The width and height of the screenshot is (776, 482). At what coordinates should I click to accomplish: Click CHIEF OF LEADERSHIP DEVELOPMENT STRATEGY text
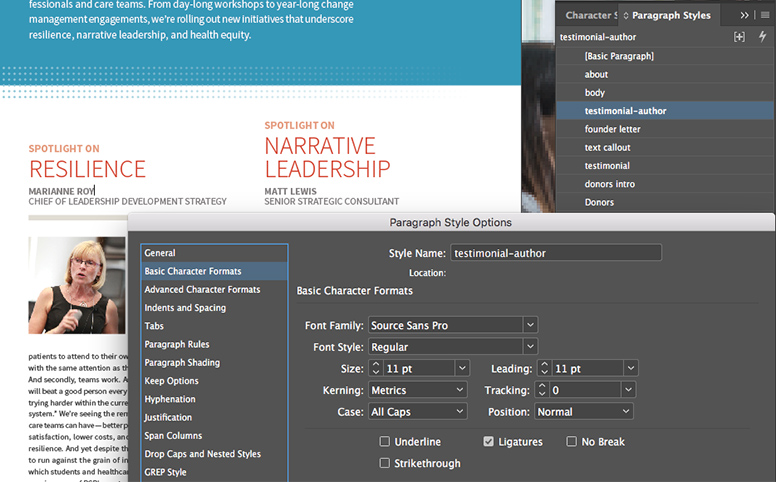coord(128,201)
